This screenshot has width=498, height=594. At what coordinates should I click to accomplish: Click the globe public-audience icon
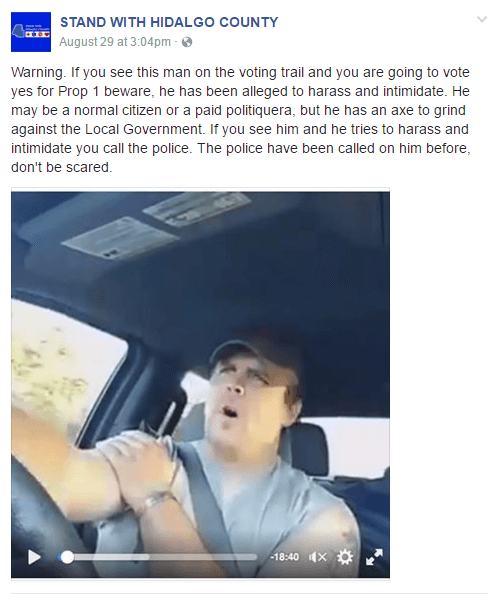coord(187,42)
